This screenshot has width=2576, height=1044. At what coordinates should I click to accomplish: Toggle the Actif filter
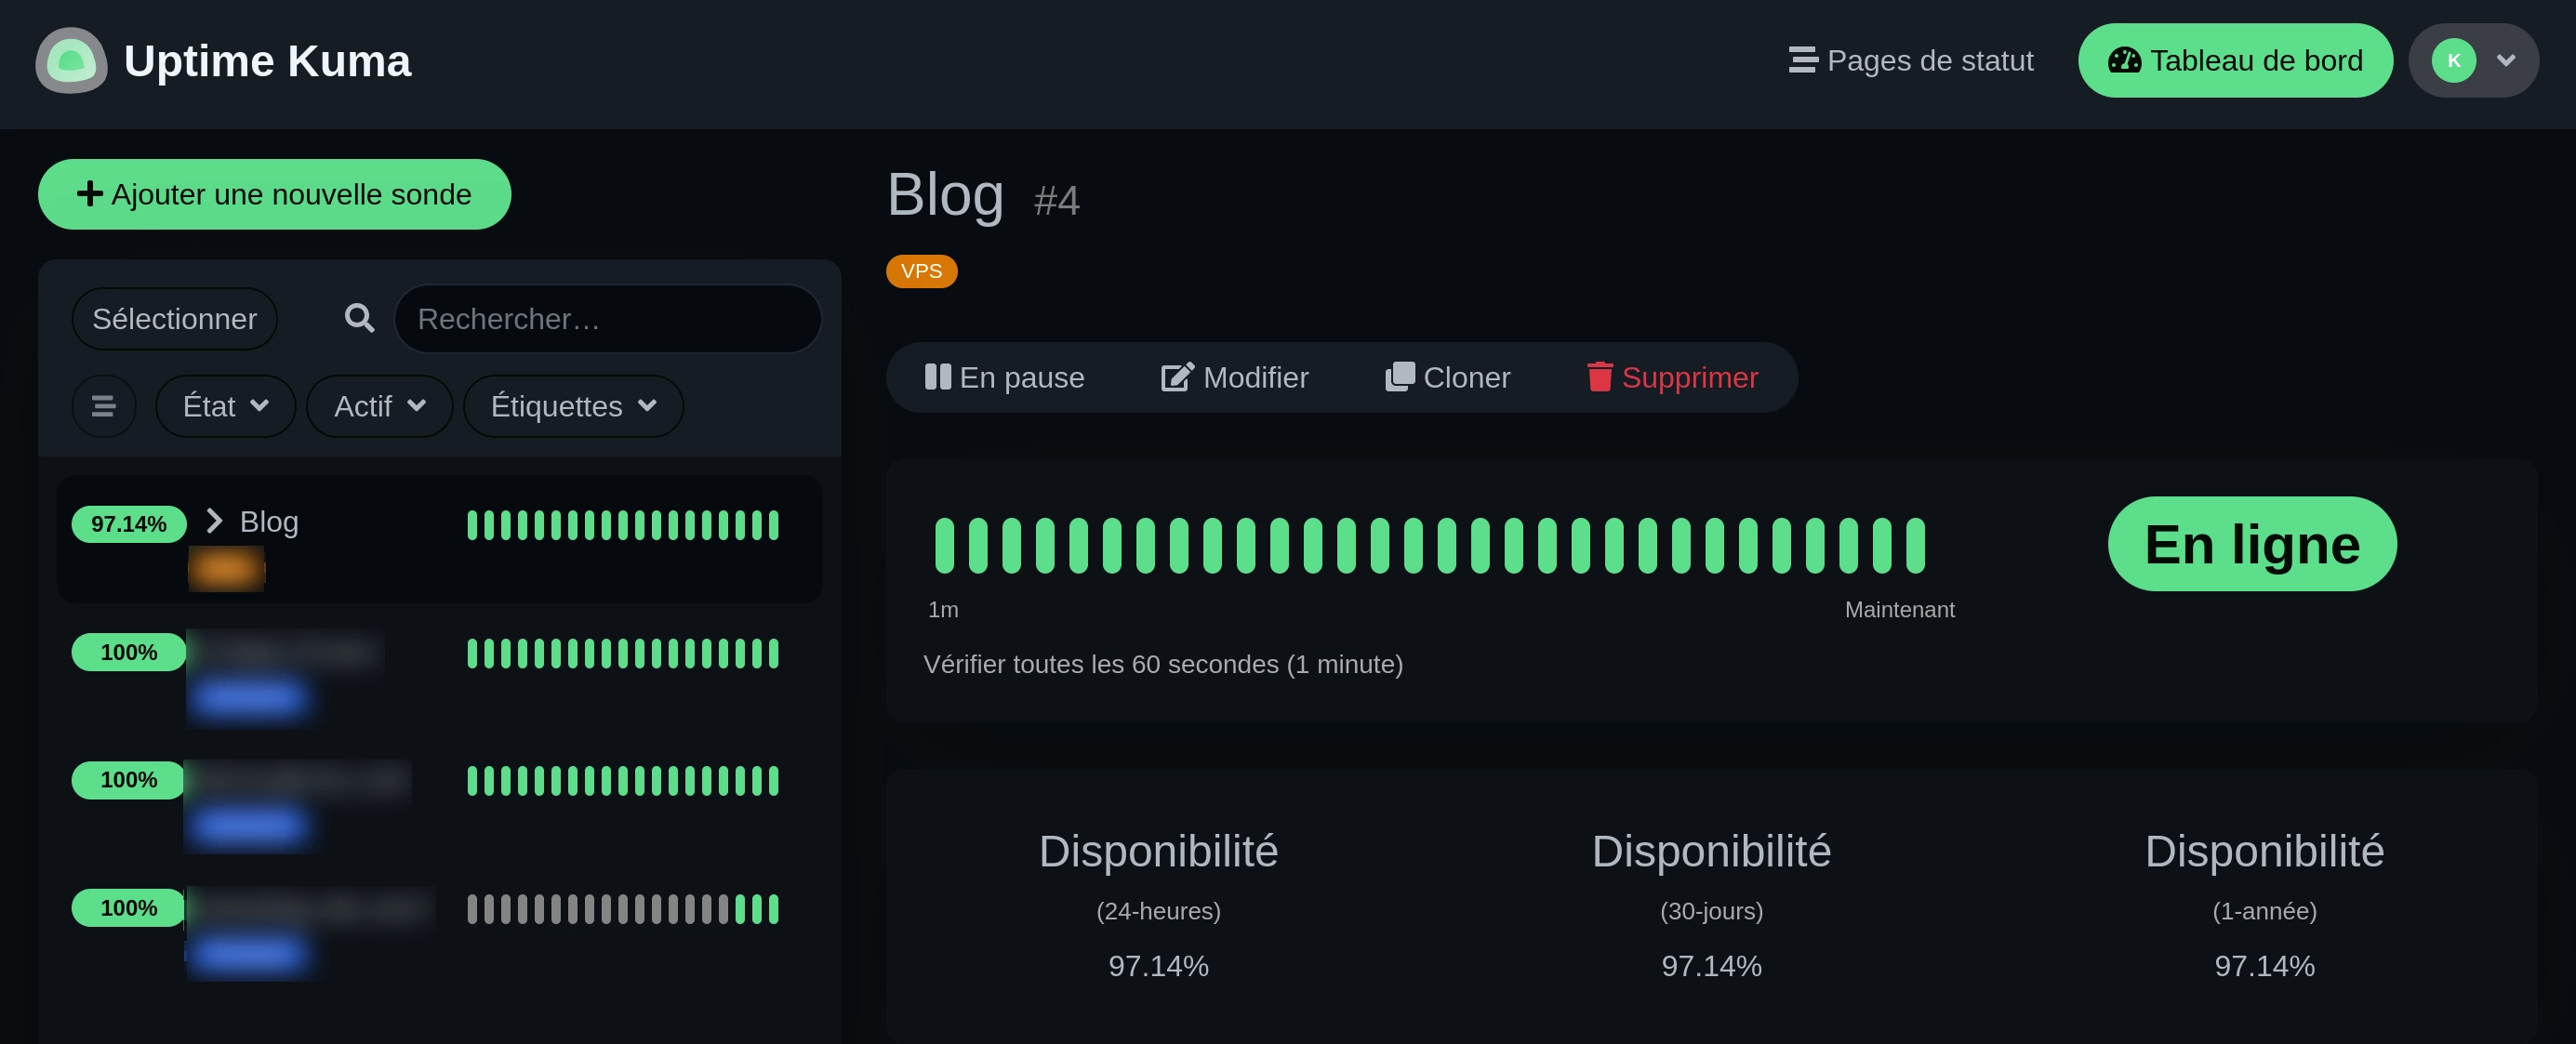click(378, 406)
